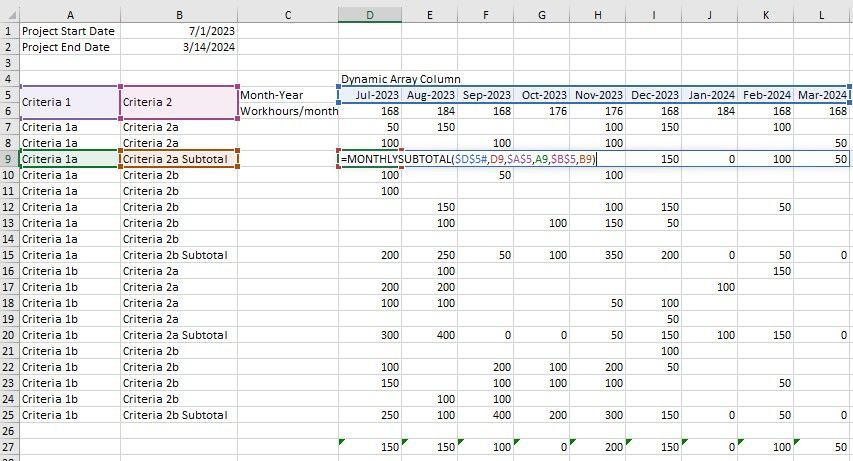
Task: Click the Aug-2023 header cell
Action: [430, 95]
